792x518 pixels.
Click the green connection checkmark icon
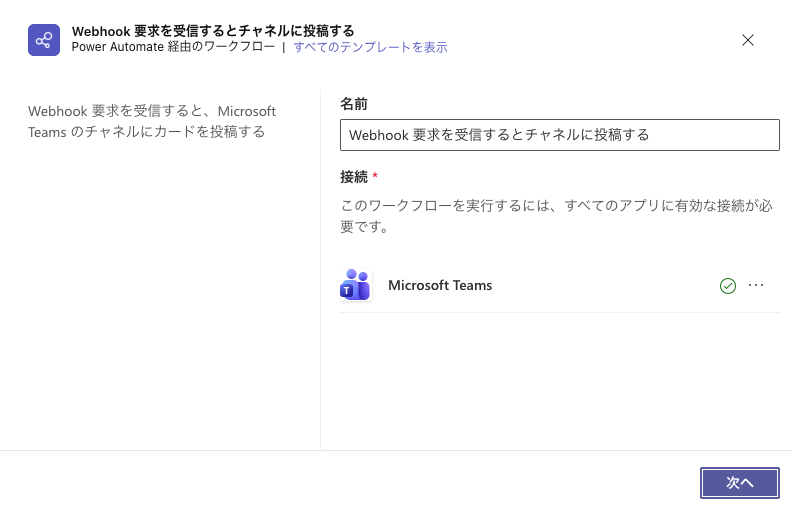tap(728, 286)
